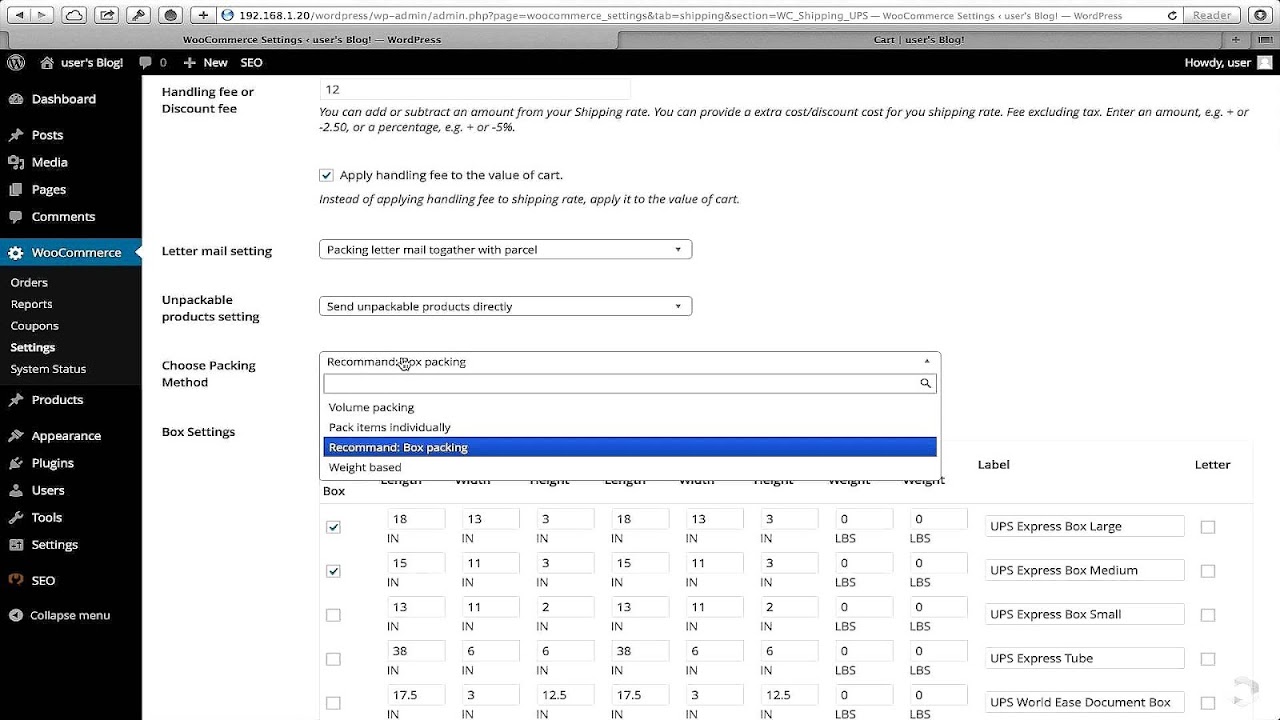
Task: Open WooCommerce System Status submenu
Action: coord(48,369)
